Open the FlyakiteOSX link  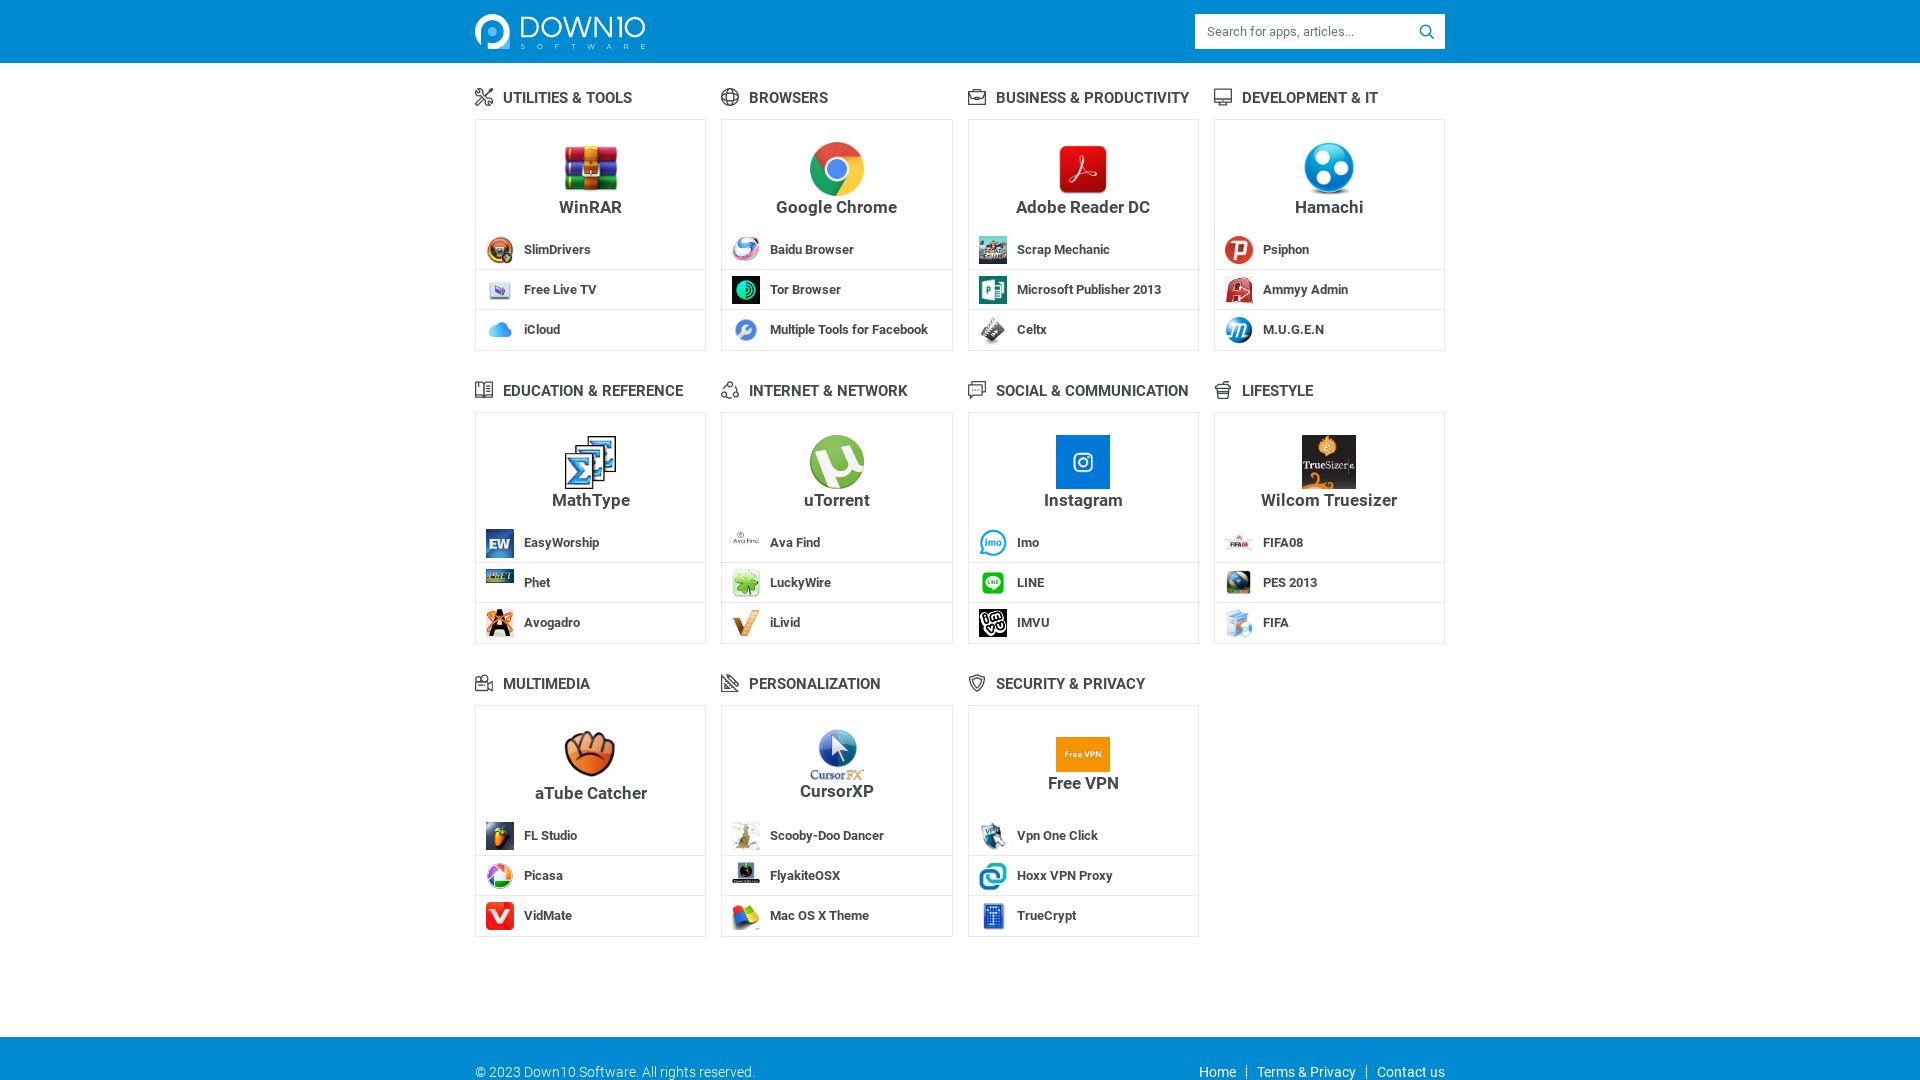[x=805, y=876]
